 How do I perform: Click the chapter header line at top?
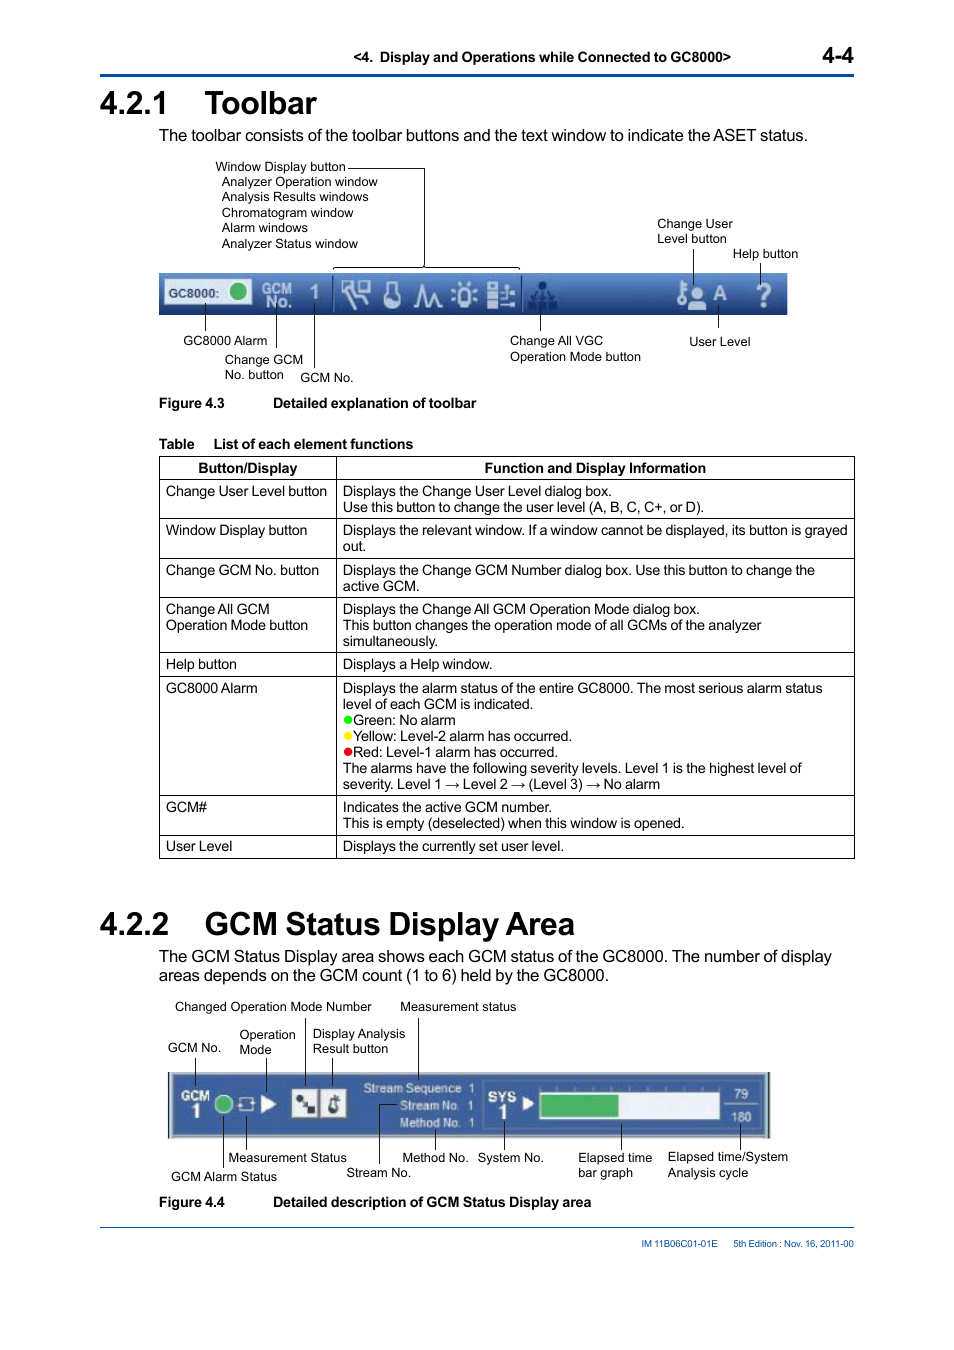coord(542,57)
